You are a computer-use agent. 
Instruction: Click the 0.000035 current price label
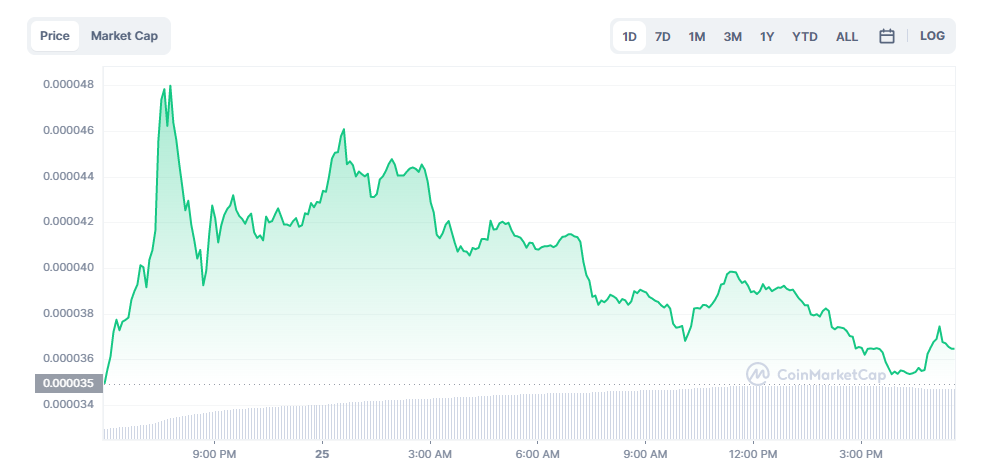click(x=65, y=383)
